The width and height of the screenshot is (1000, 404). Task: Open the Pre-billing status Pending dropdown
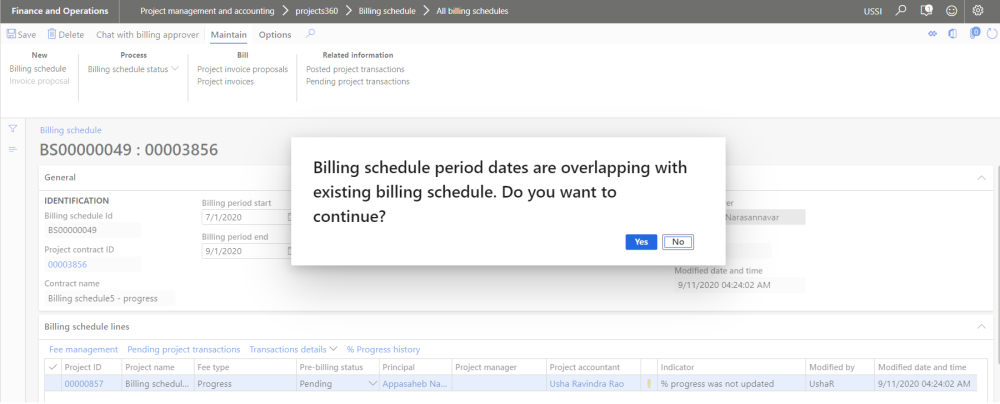(371, 383)
